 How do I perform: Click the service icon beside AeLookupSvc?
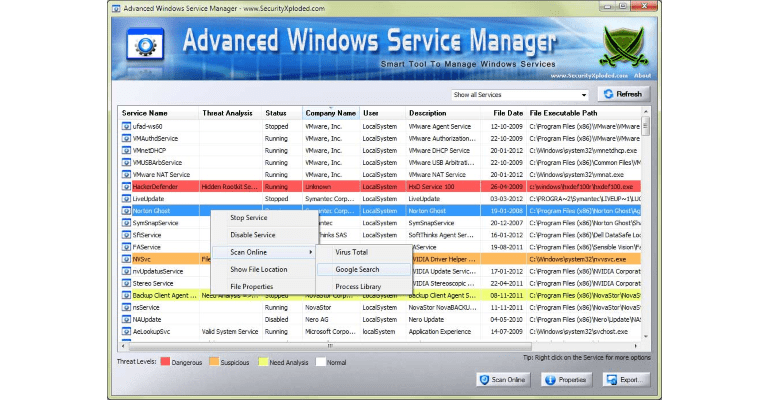[x=125, y=331]
